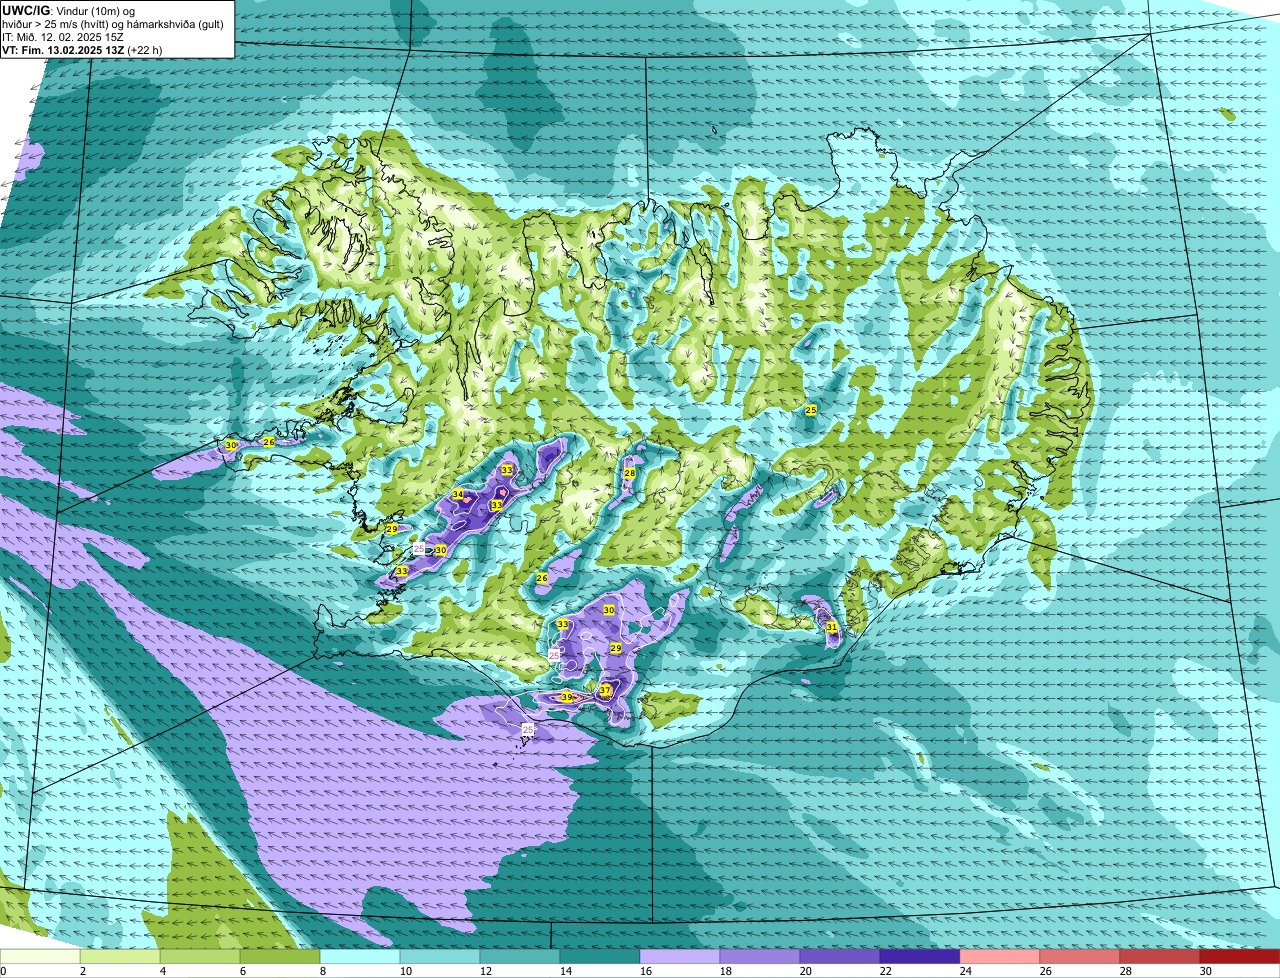1280x978 pixels.
Task: Select the legend tick value 24
Action: pyautogui.click(x=964, y=971)
